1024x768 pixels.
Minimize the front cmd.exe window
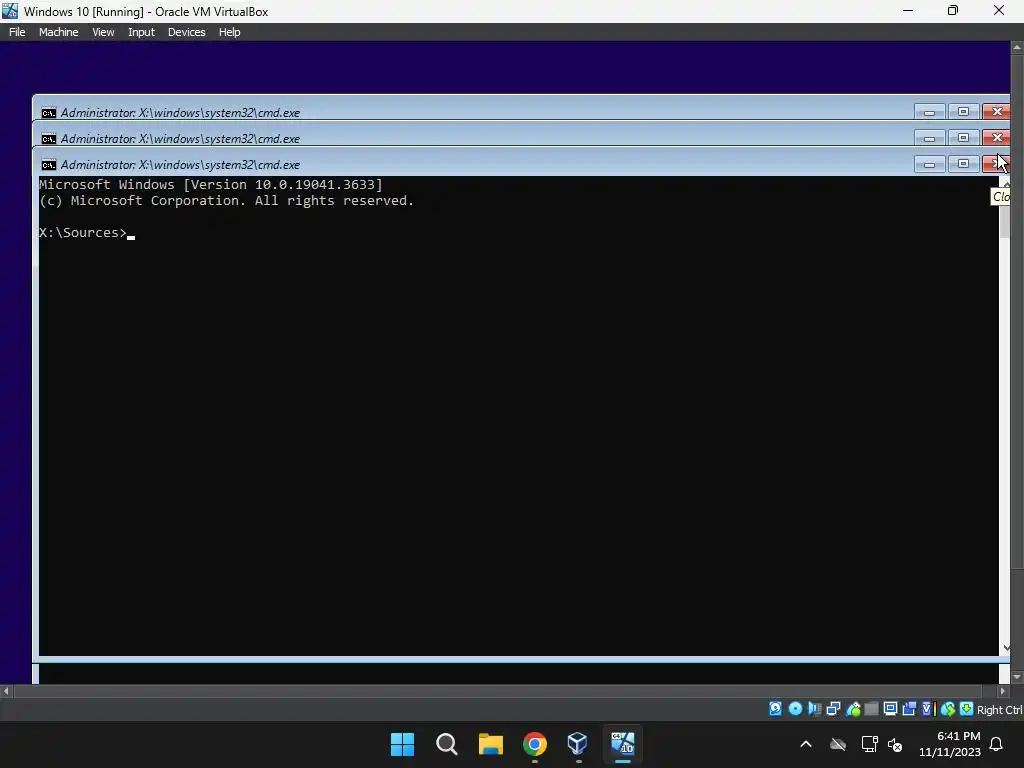[929, 164]
